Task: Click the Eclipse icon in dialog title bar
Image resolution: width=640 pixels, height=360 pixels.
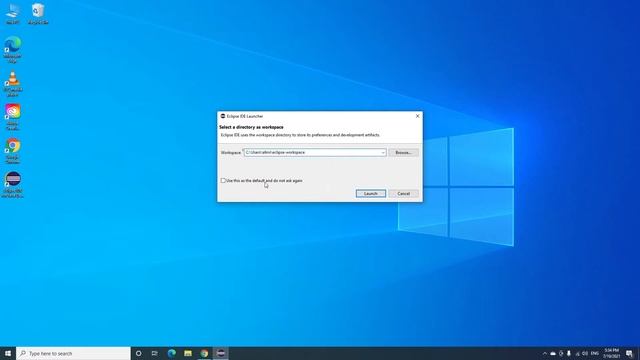Action: 223,116
